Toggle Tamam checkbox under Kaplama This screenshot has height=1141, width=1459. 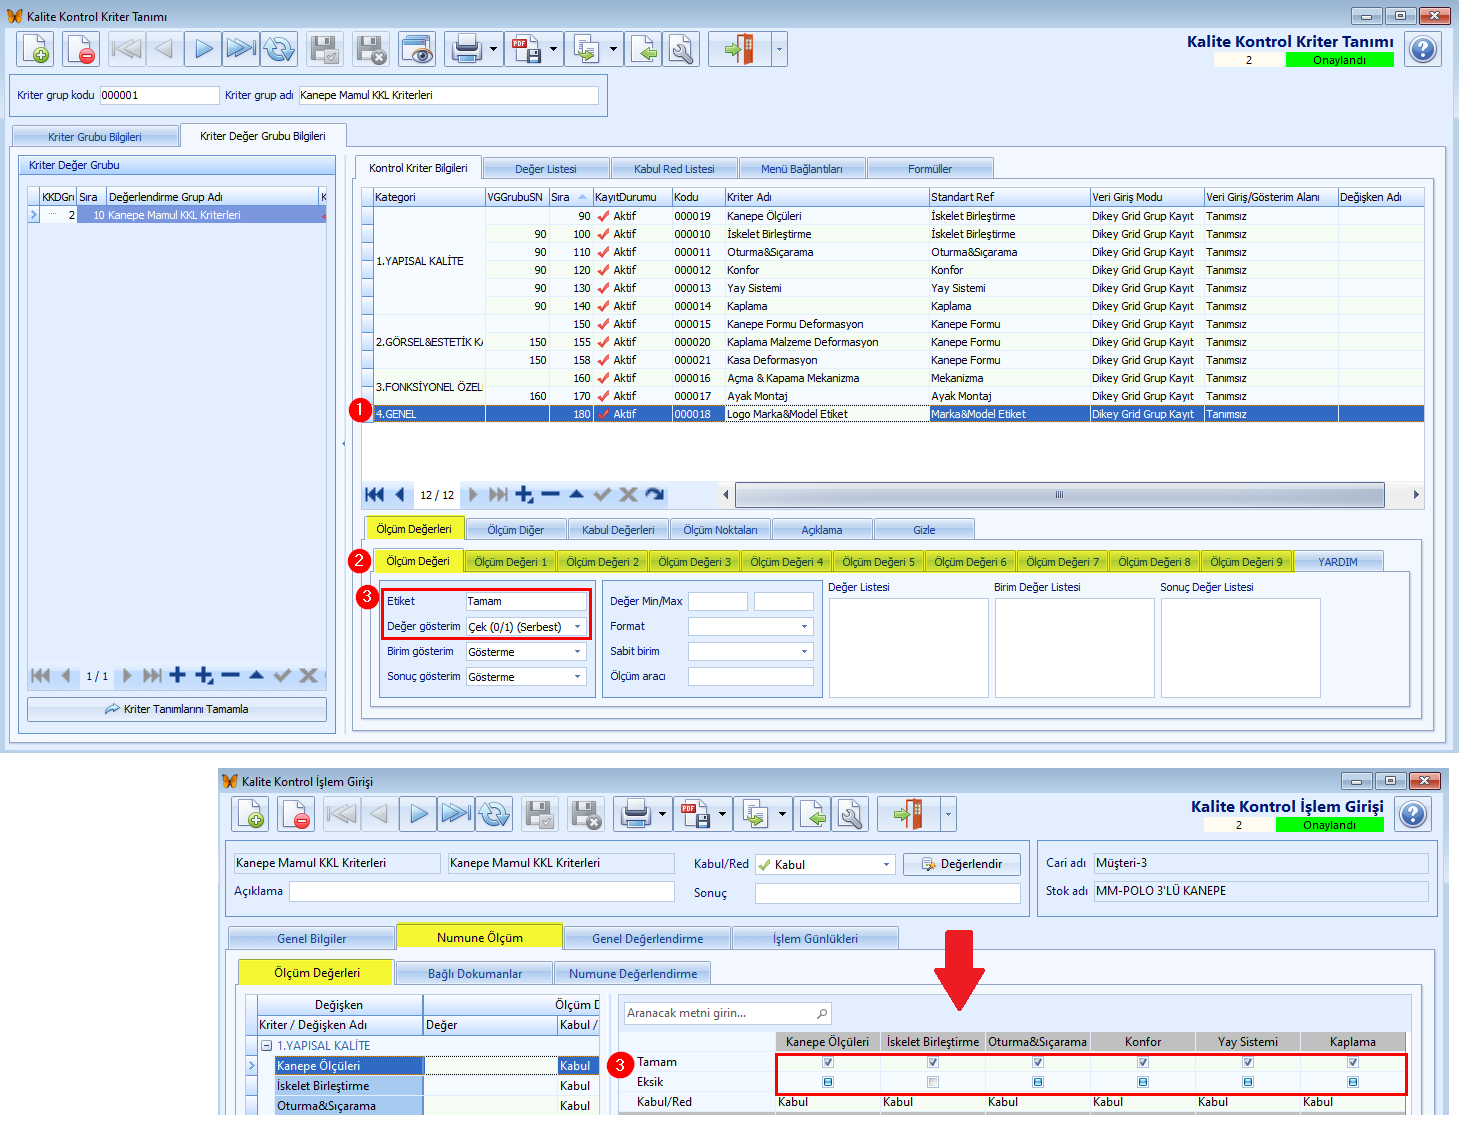pyautogui.click(x=1353, y=1062)
